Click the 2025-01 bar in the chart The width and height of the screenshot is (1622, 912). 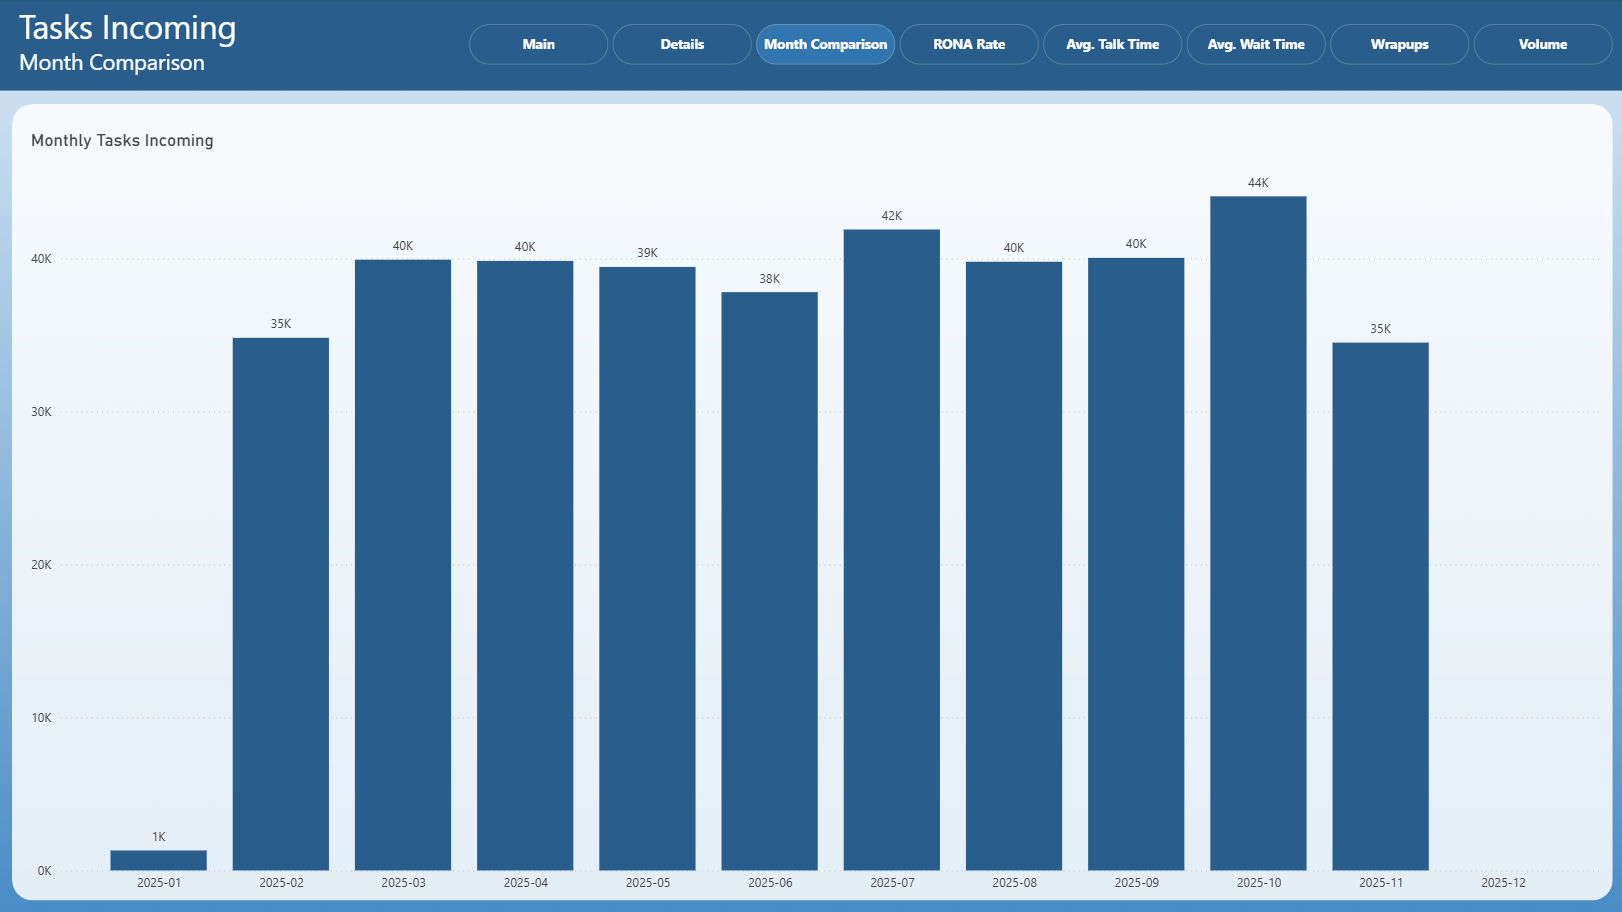158,860
